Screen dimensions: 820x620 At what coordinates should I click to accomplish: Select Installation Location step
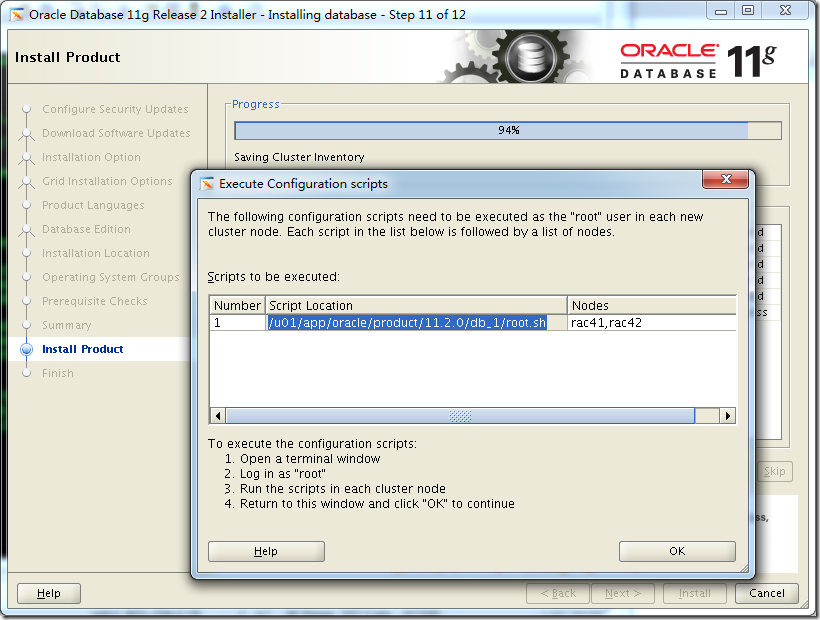(x=96, y=253)
